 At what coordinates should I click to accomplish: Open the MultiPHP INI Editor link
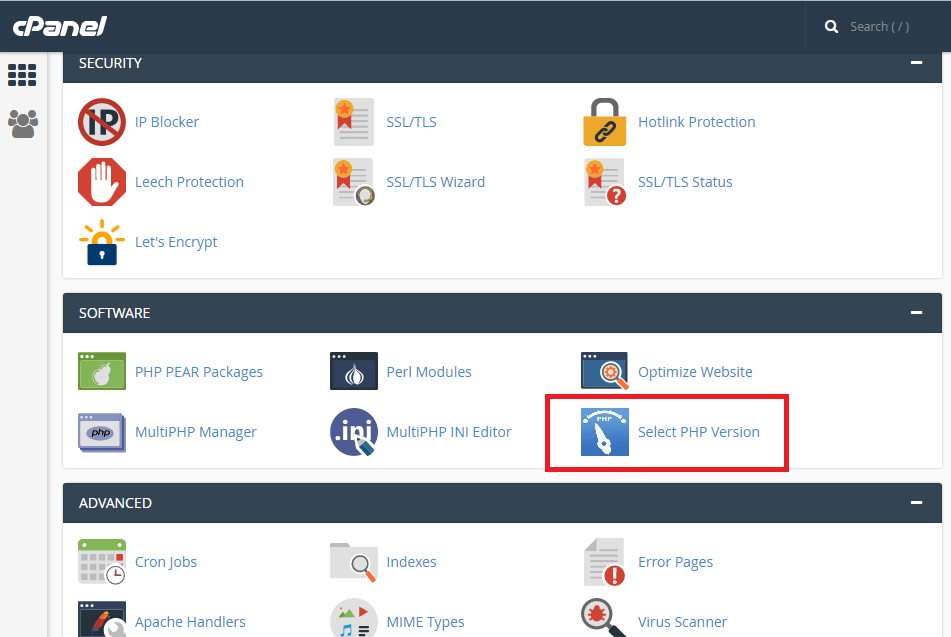pyautogui.click(x=449, y=432)
